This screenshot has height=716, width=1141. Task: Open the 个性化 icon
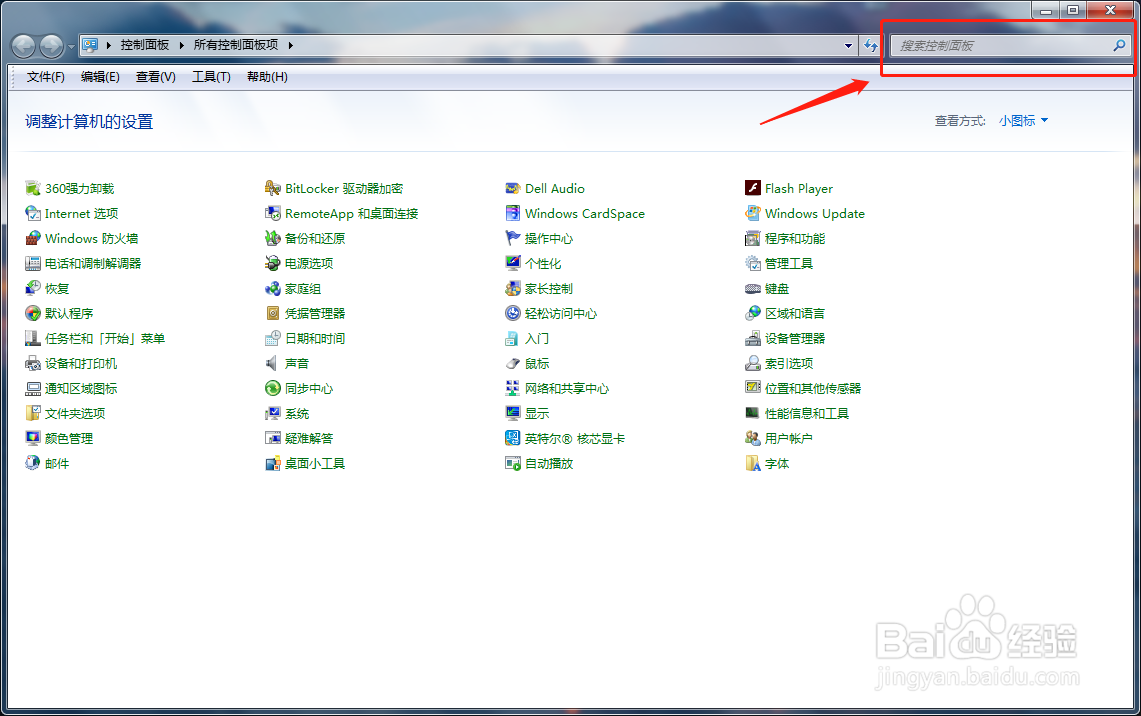coord(513,263)
